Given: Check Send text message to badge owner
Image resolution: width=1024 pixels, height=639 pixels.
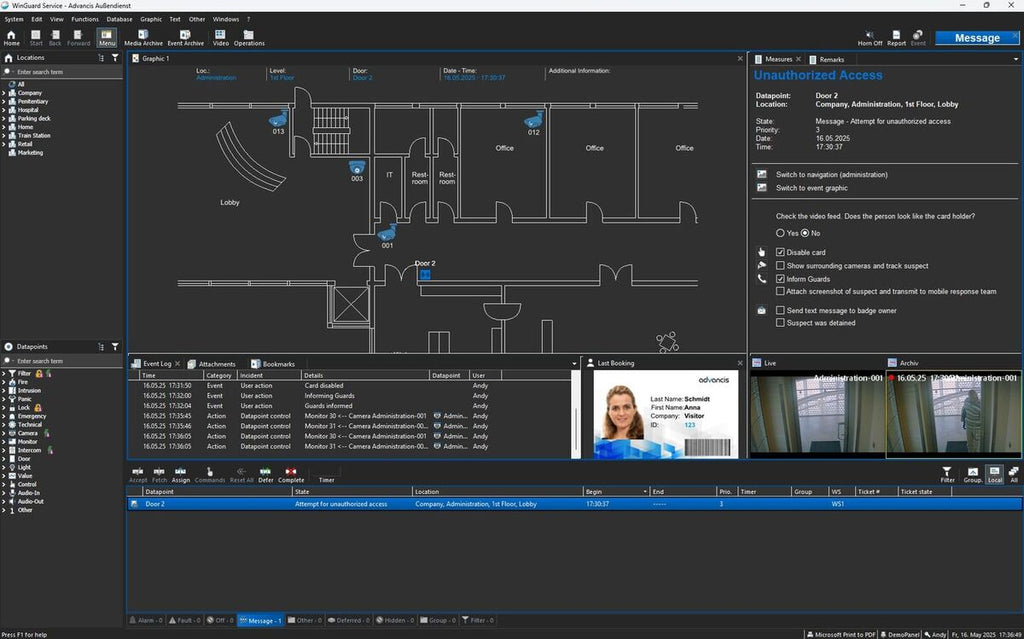Looking at the screenshot, I should click(780, 310).
